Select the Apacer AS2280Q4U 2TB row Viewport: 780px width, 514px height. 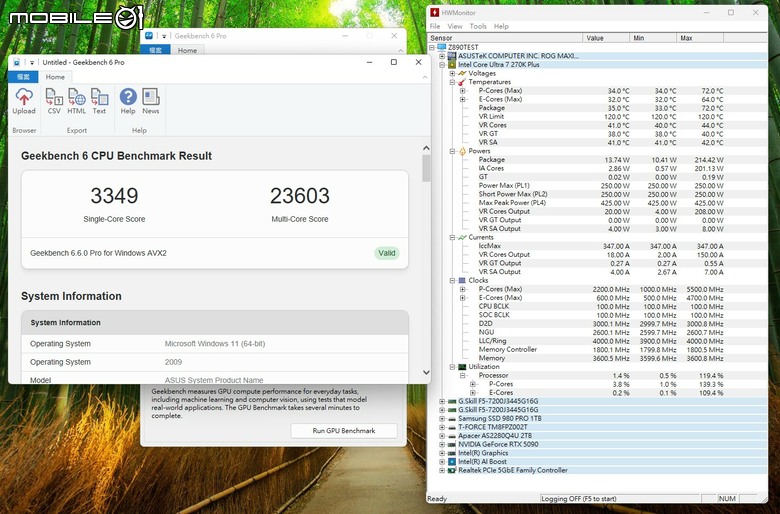coord(596,435)
